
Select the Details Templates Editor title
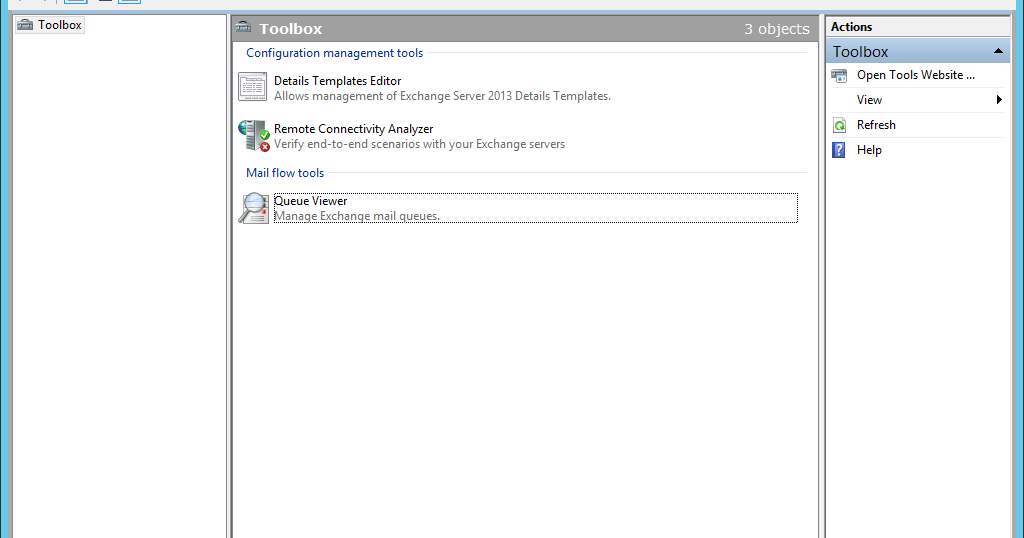point(338,81)
